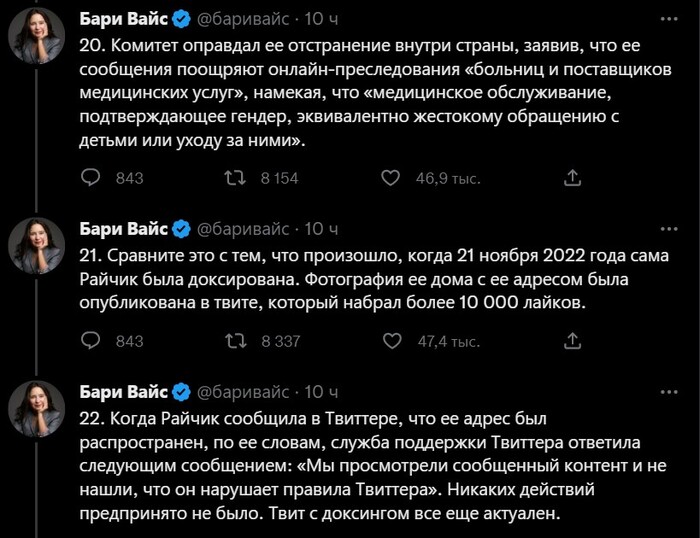Share tweet number 21 about doxxing
The width and height of the screenshot is (700, 538).
tap(572, 341)
